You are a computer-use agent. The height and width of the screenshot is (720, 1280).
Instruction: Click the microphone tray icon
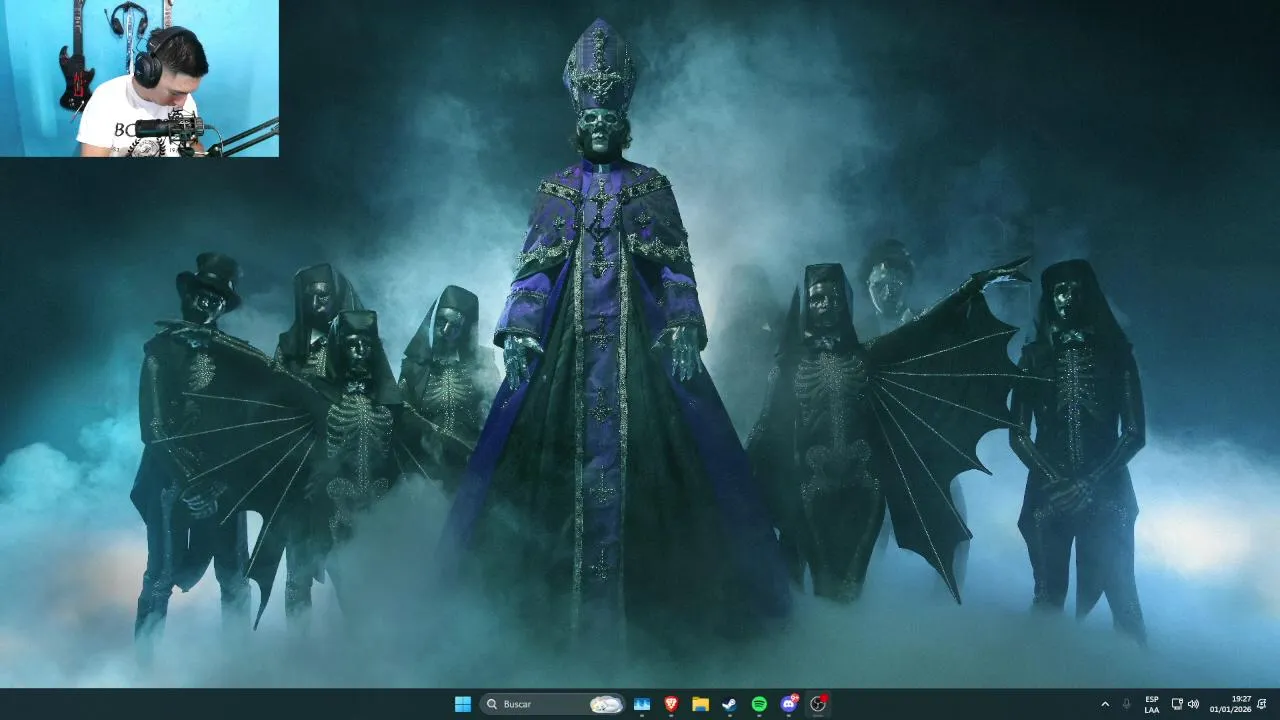pyautogui.click(x=1127, y=704)
